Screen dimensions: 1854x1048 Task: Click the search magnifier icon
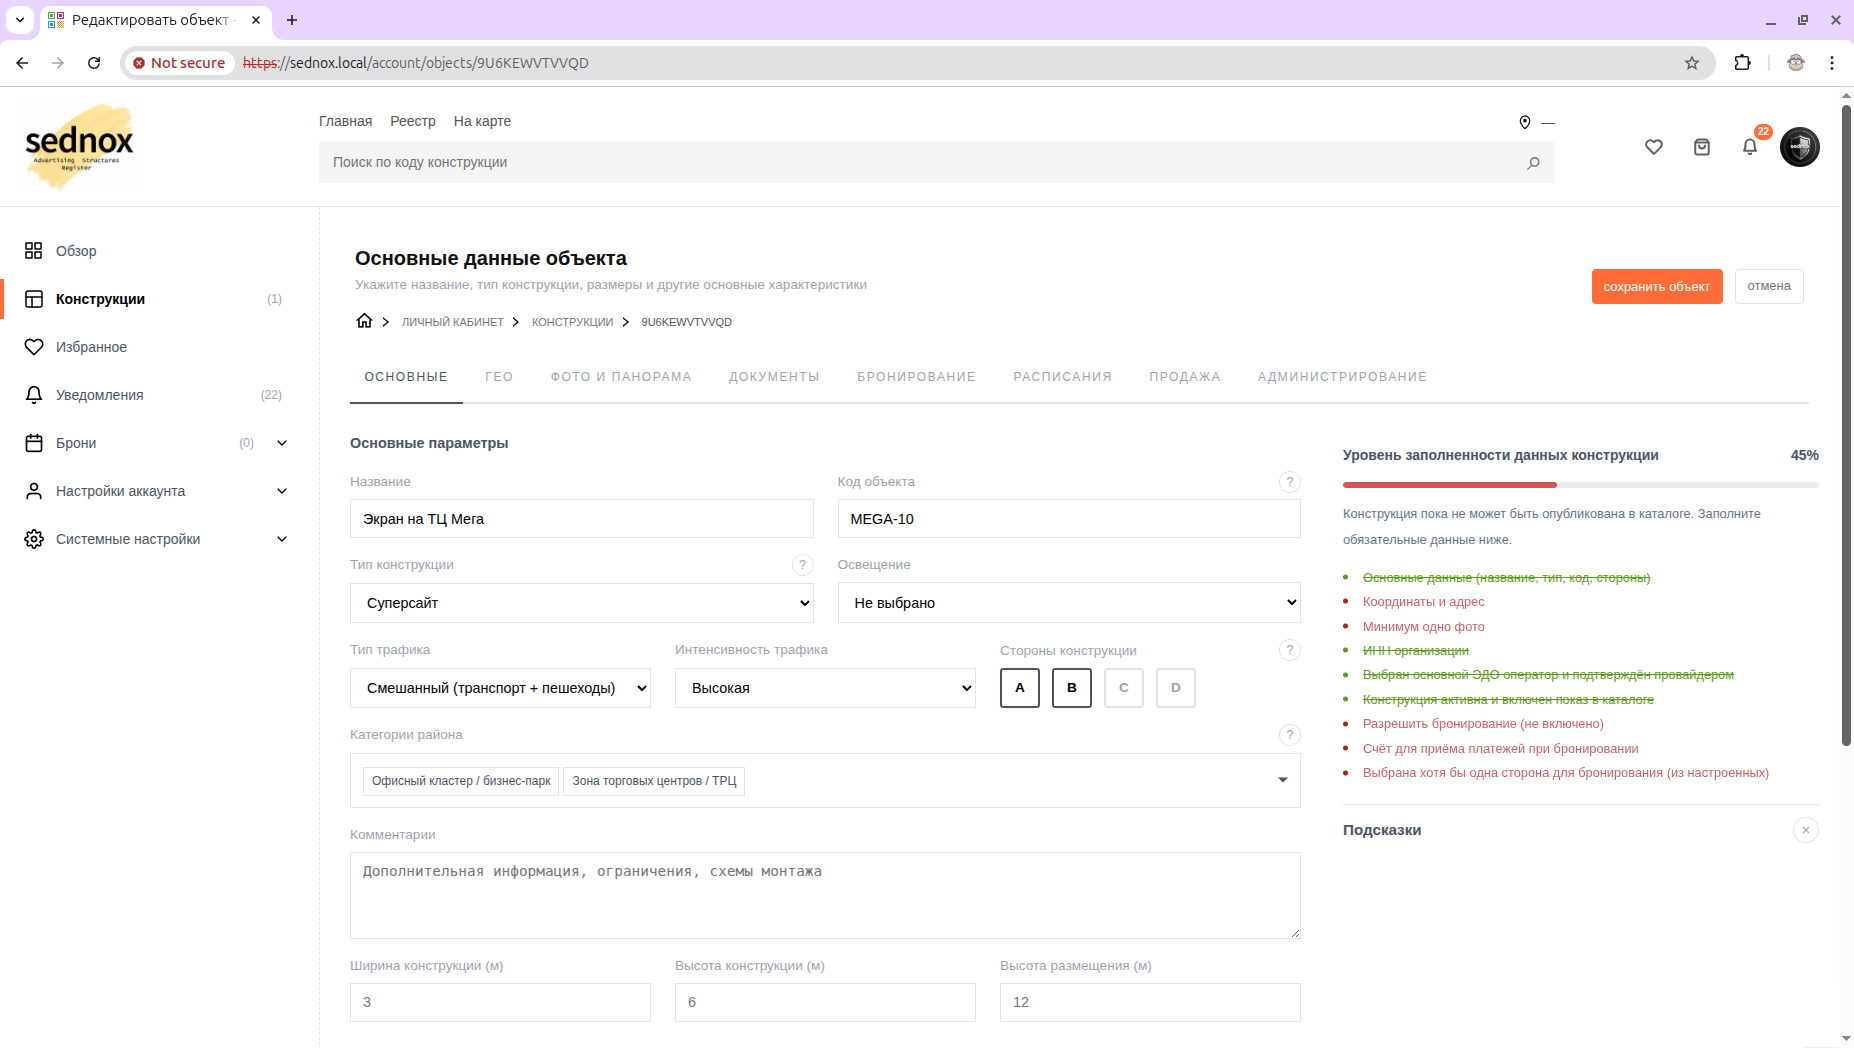pos(1533,163)
